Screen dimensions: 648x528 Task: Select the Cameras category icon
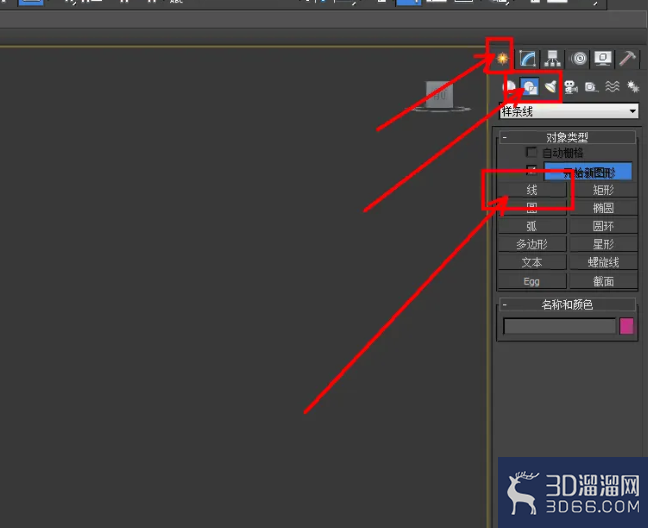571,87
